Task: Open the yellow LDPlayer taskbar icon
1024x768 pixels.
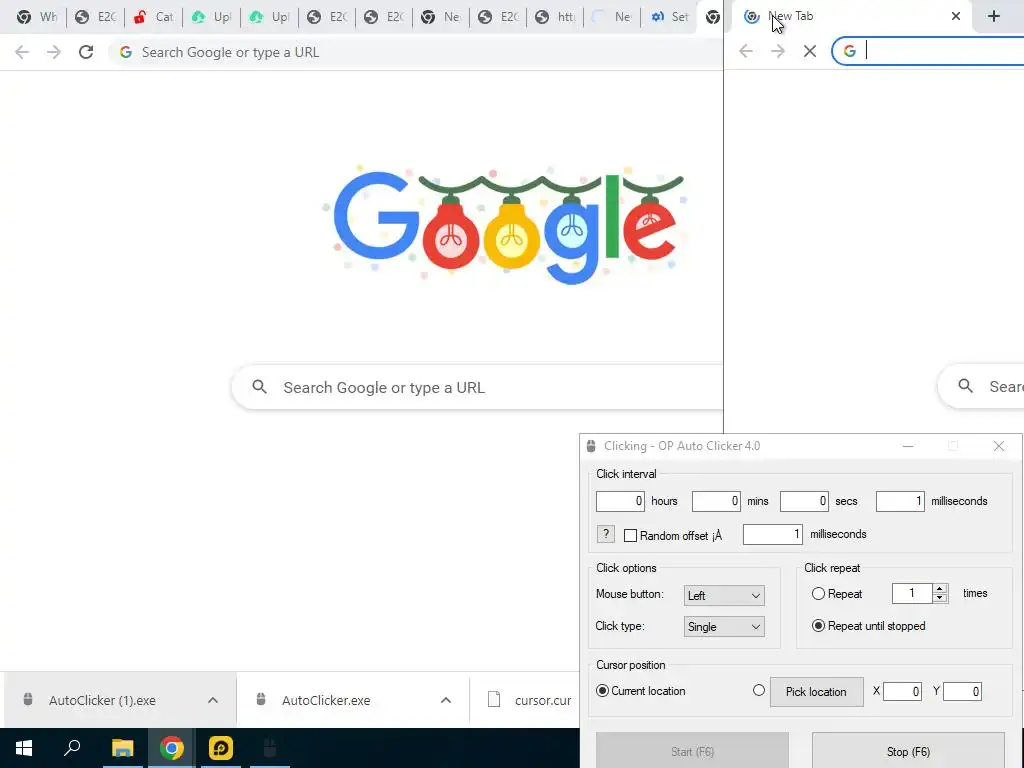Action: pos(221,748)
